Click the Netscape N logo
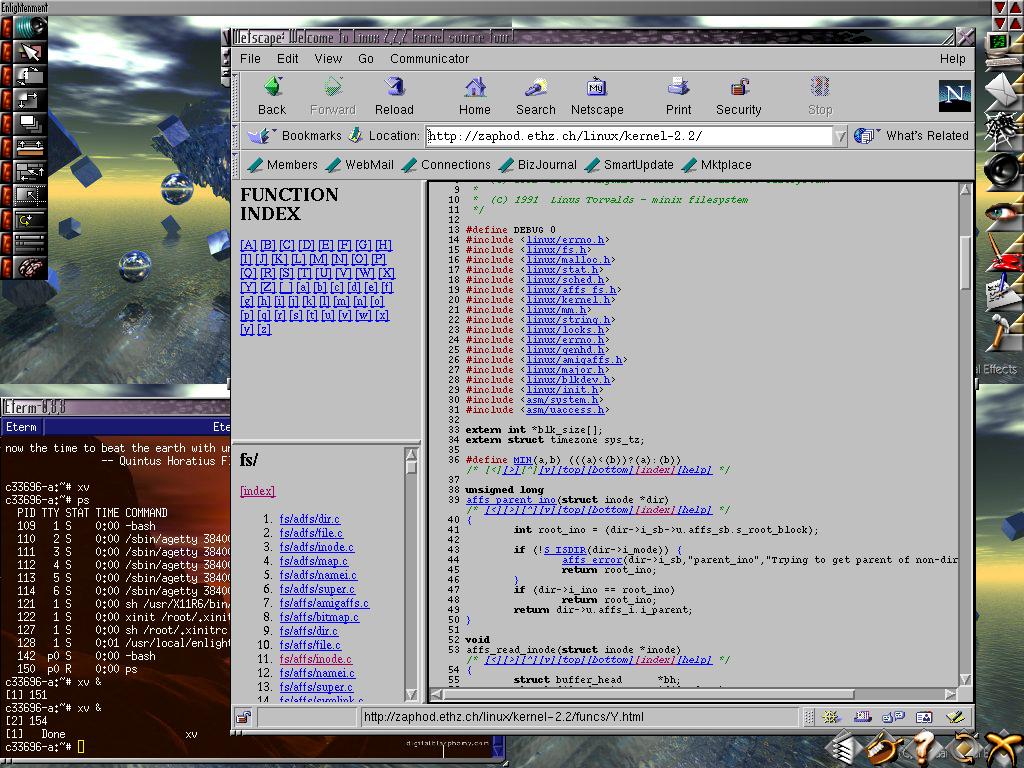The width and height of the screenshot is (1024, 768). [954, 95]
